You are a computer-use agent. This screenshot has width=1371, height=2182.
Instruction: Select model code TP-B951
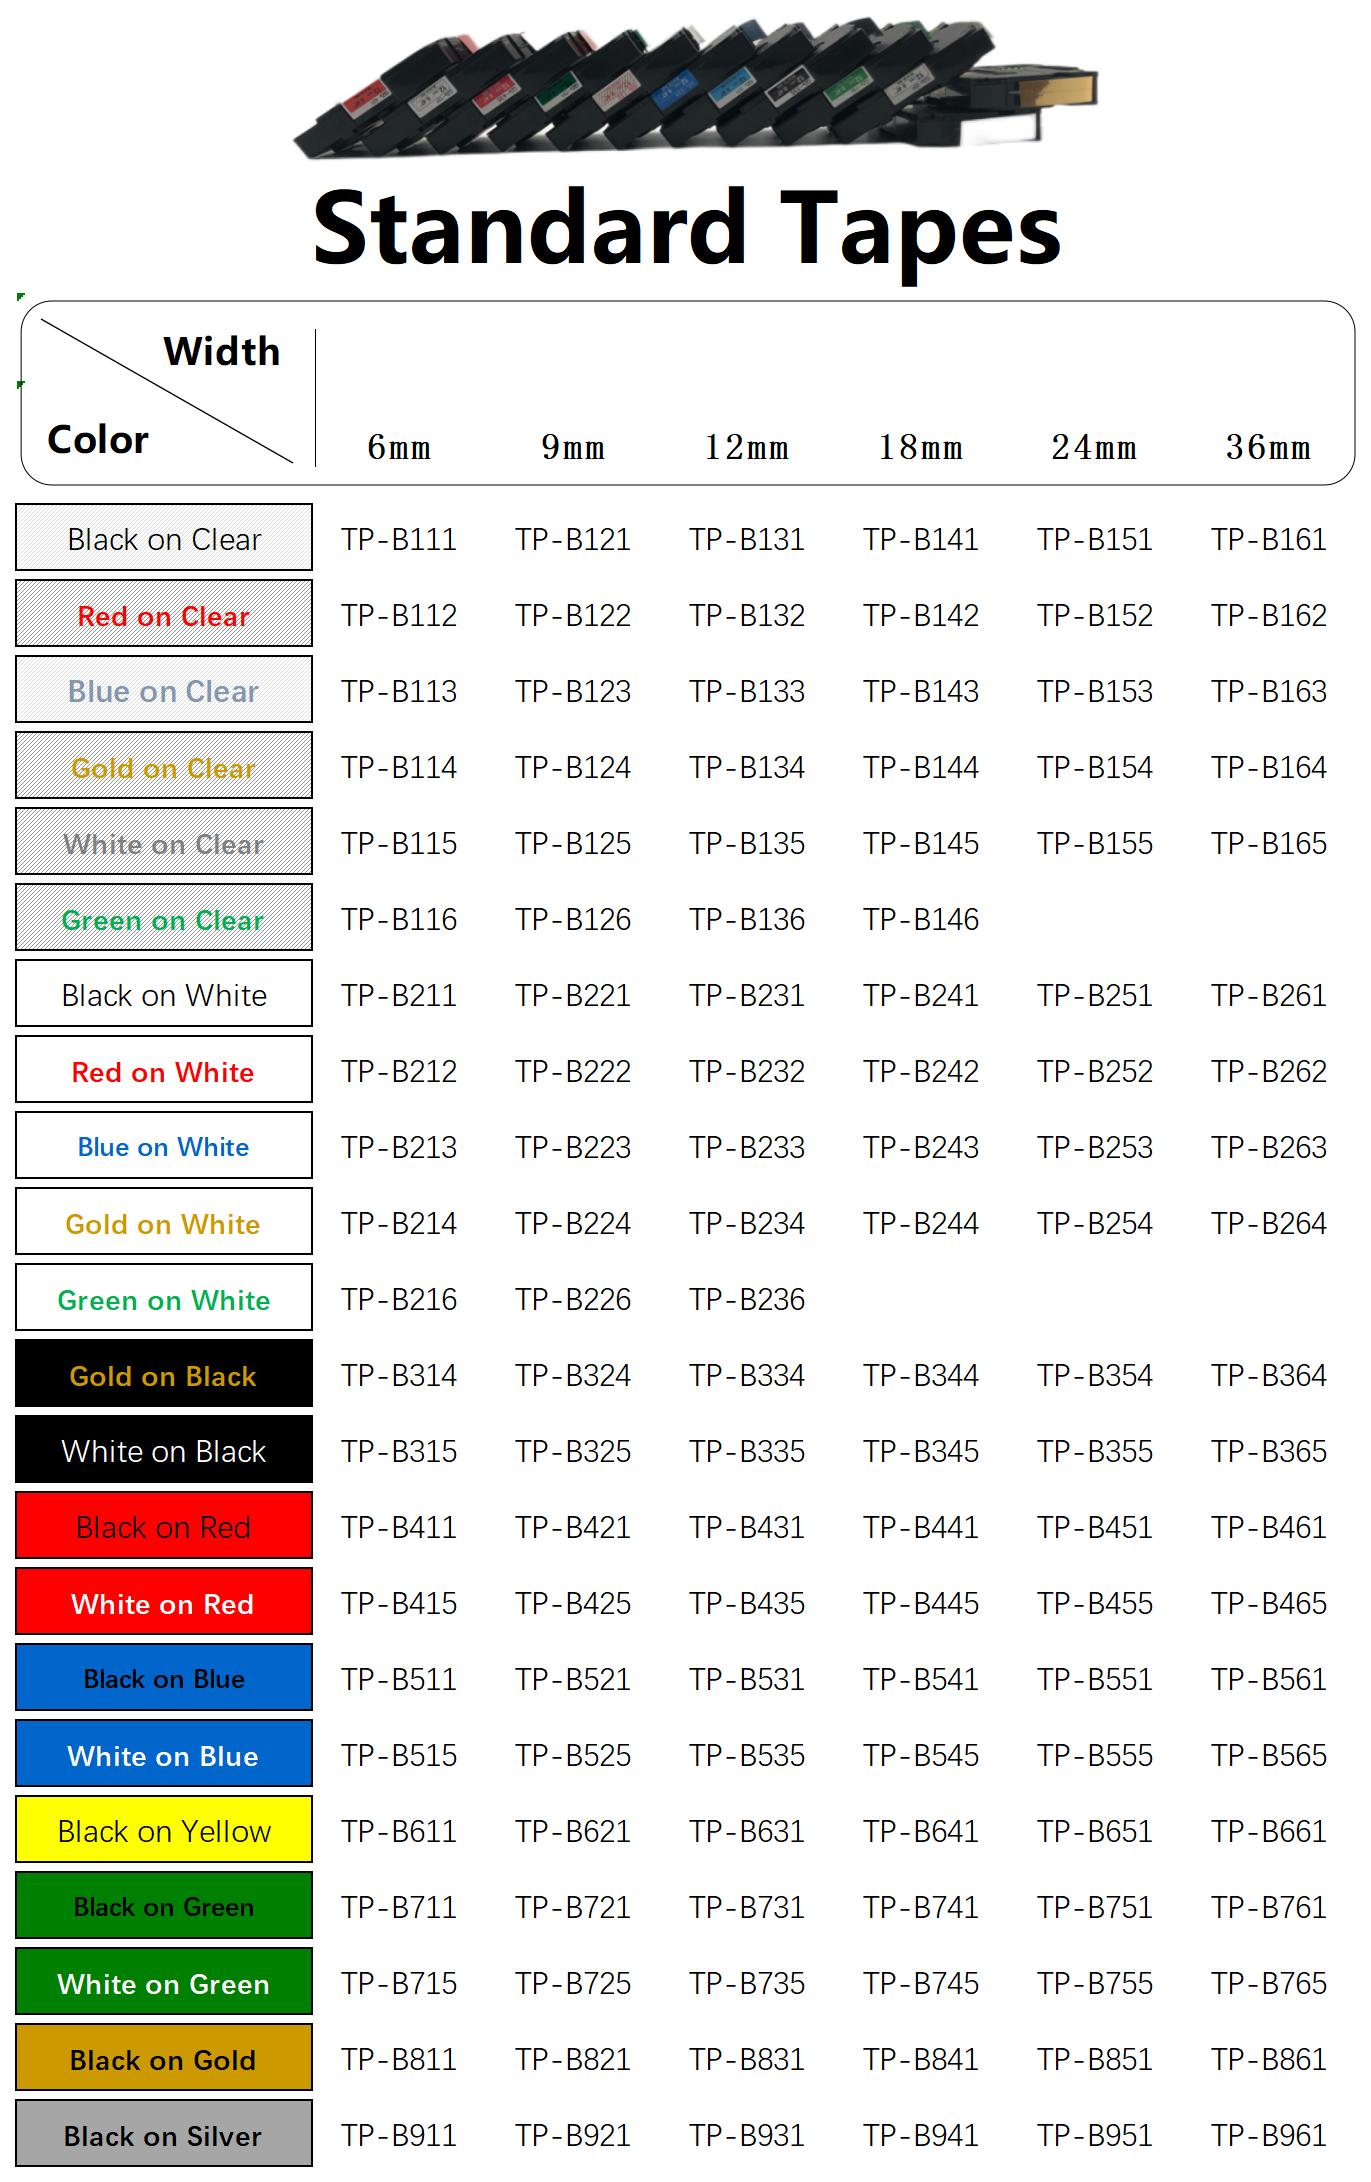[x=1095, y=2135]
